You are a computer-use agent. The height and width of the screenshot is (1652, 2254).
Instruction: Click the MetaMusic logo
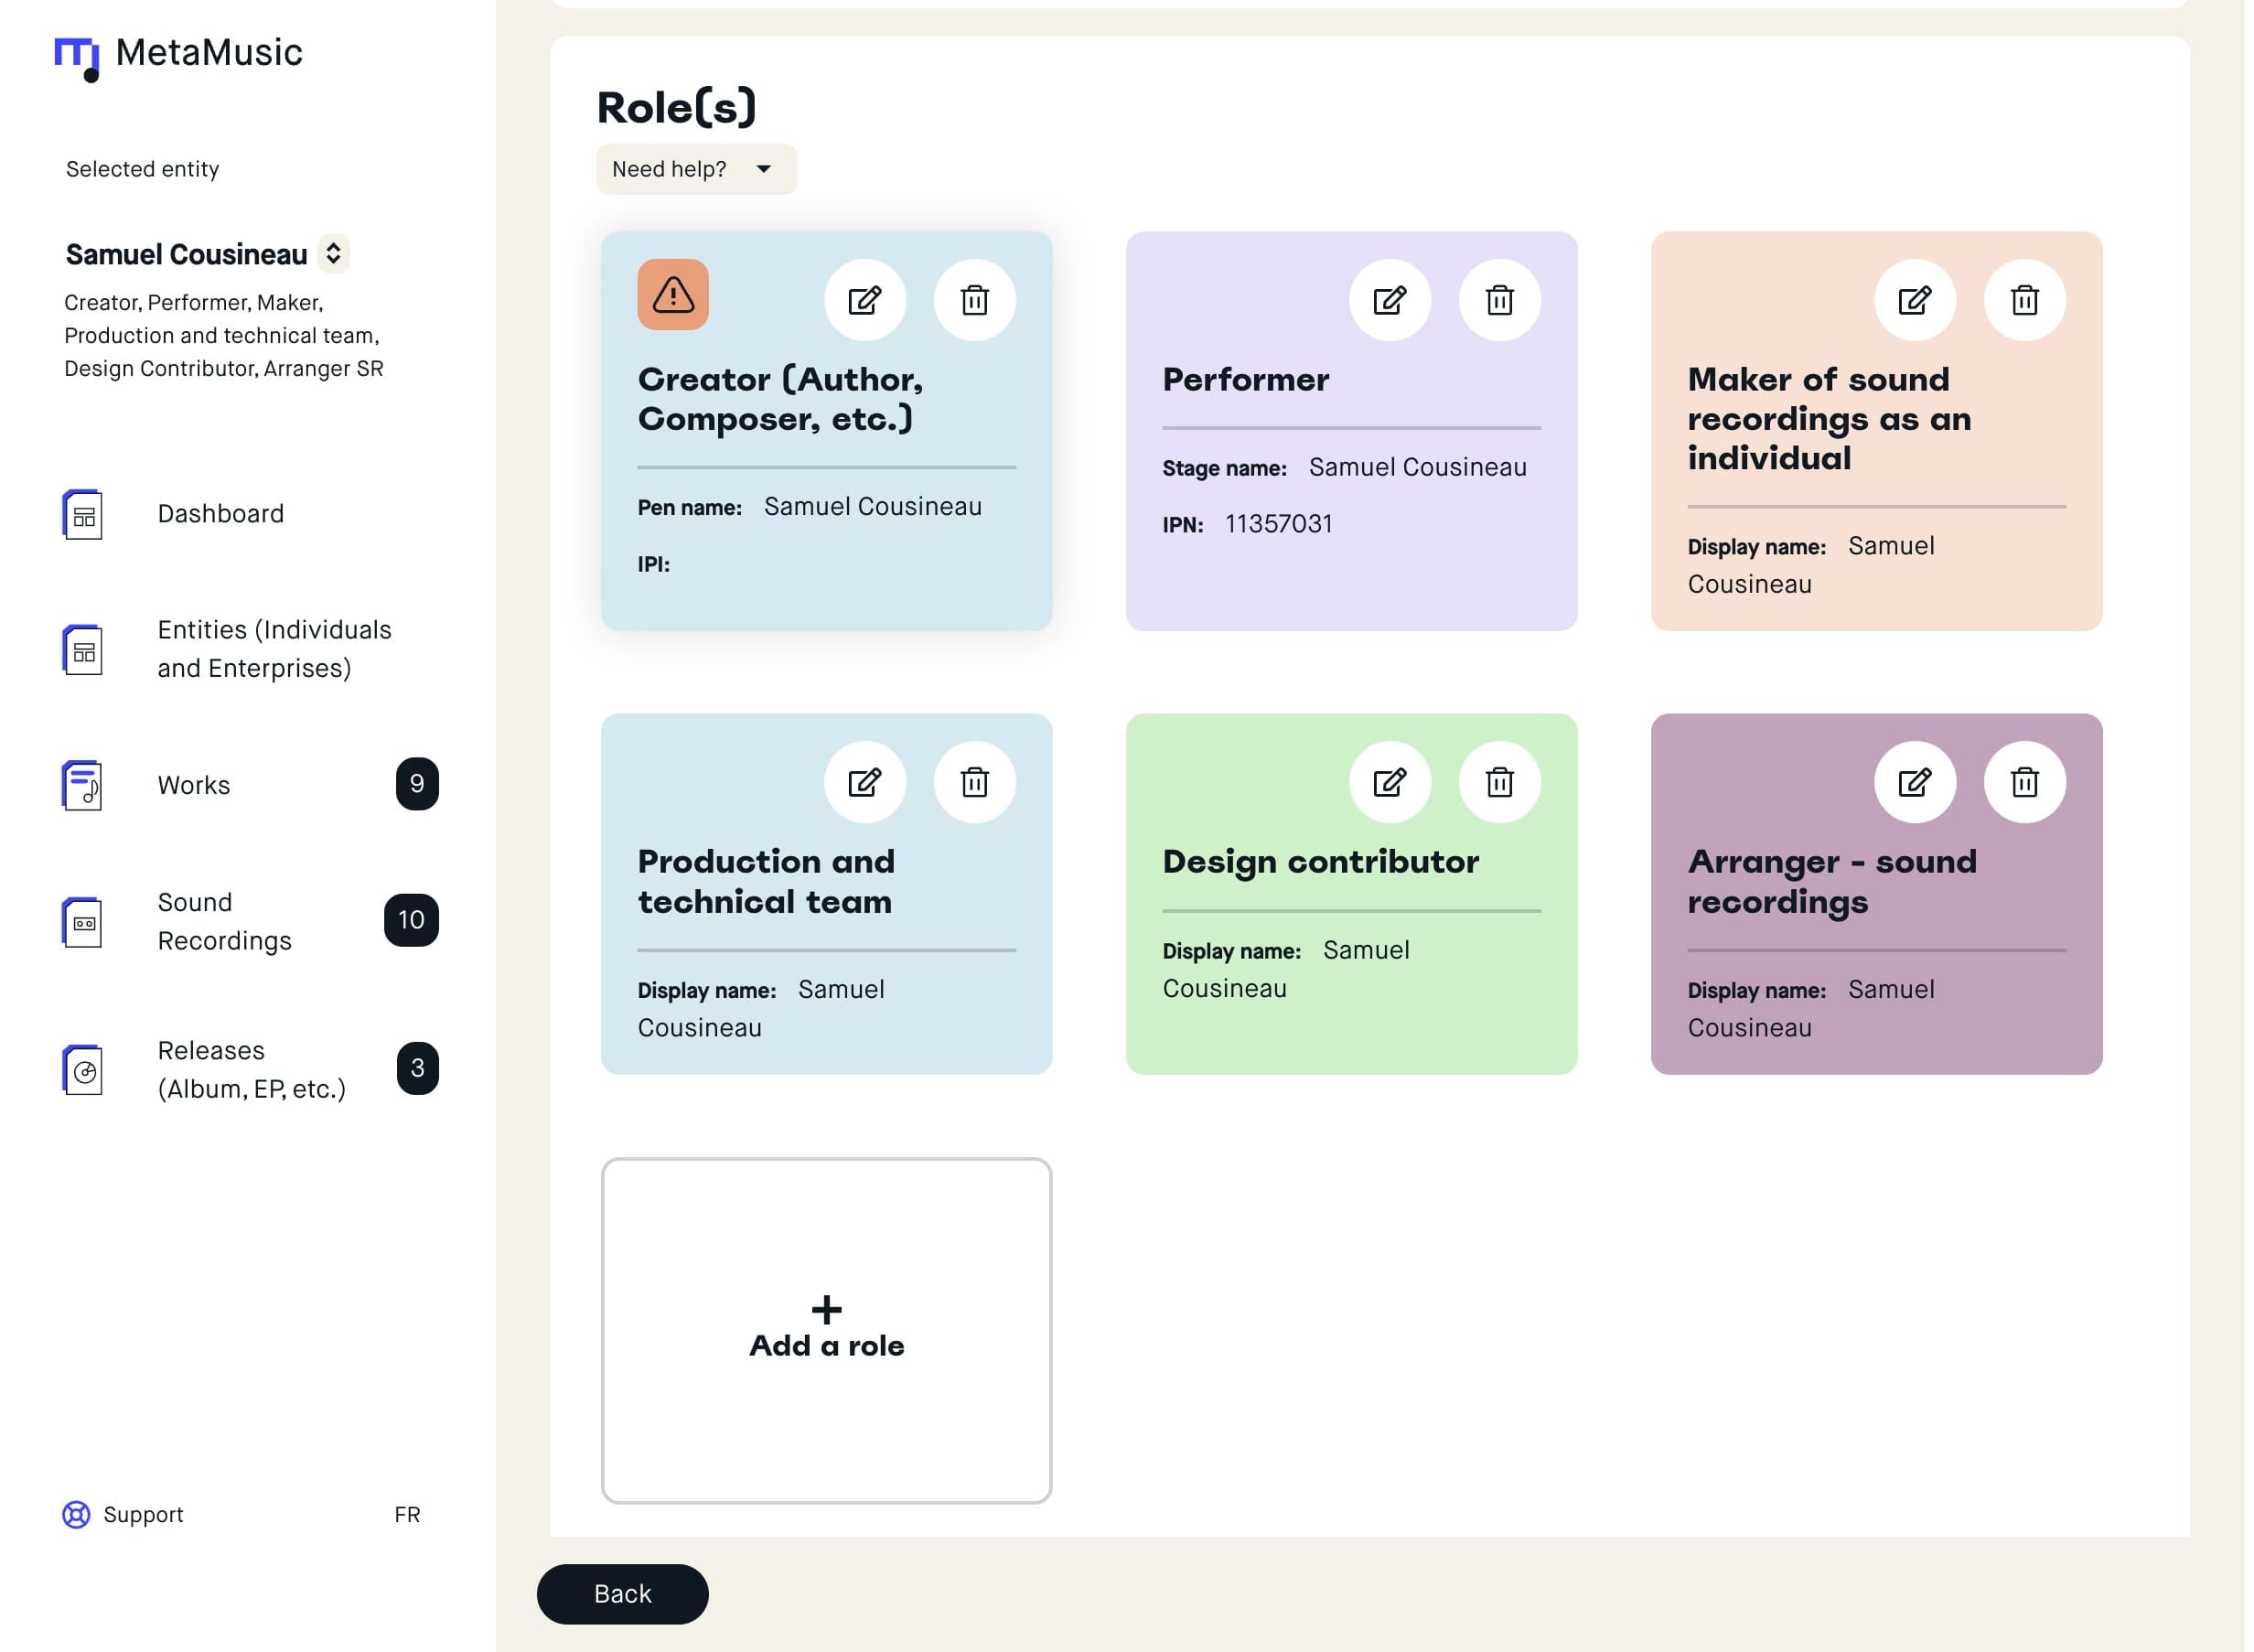click(178, 55)
